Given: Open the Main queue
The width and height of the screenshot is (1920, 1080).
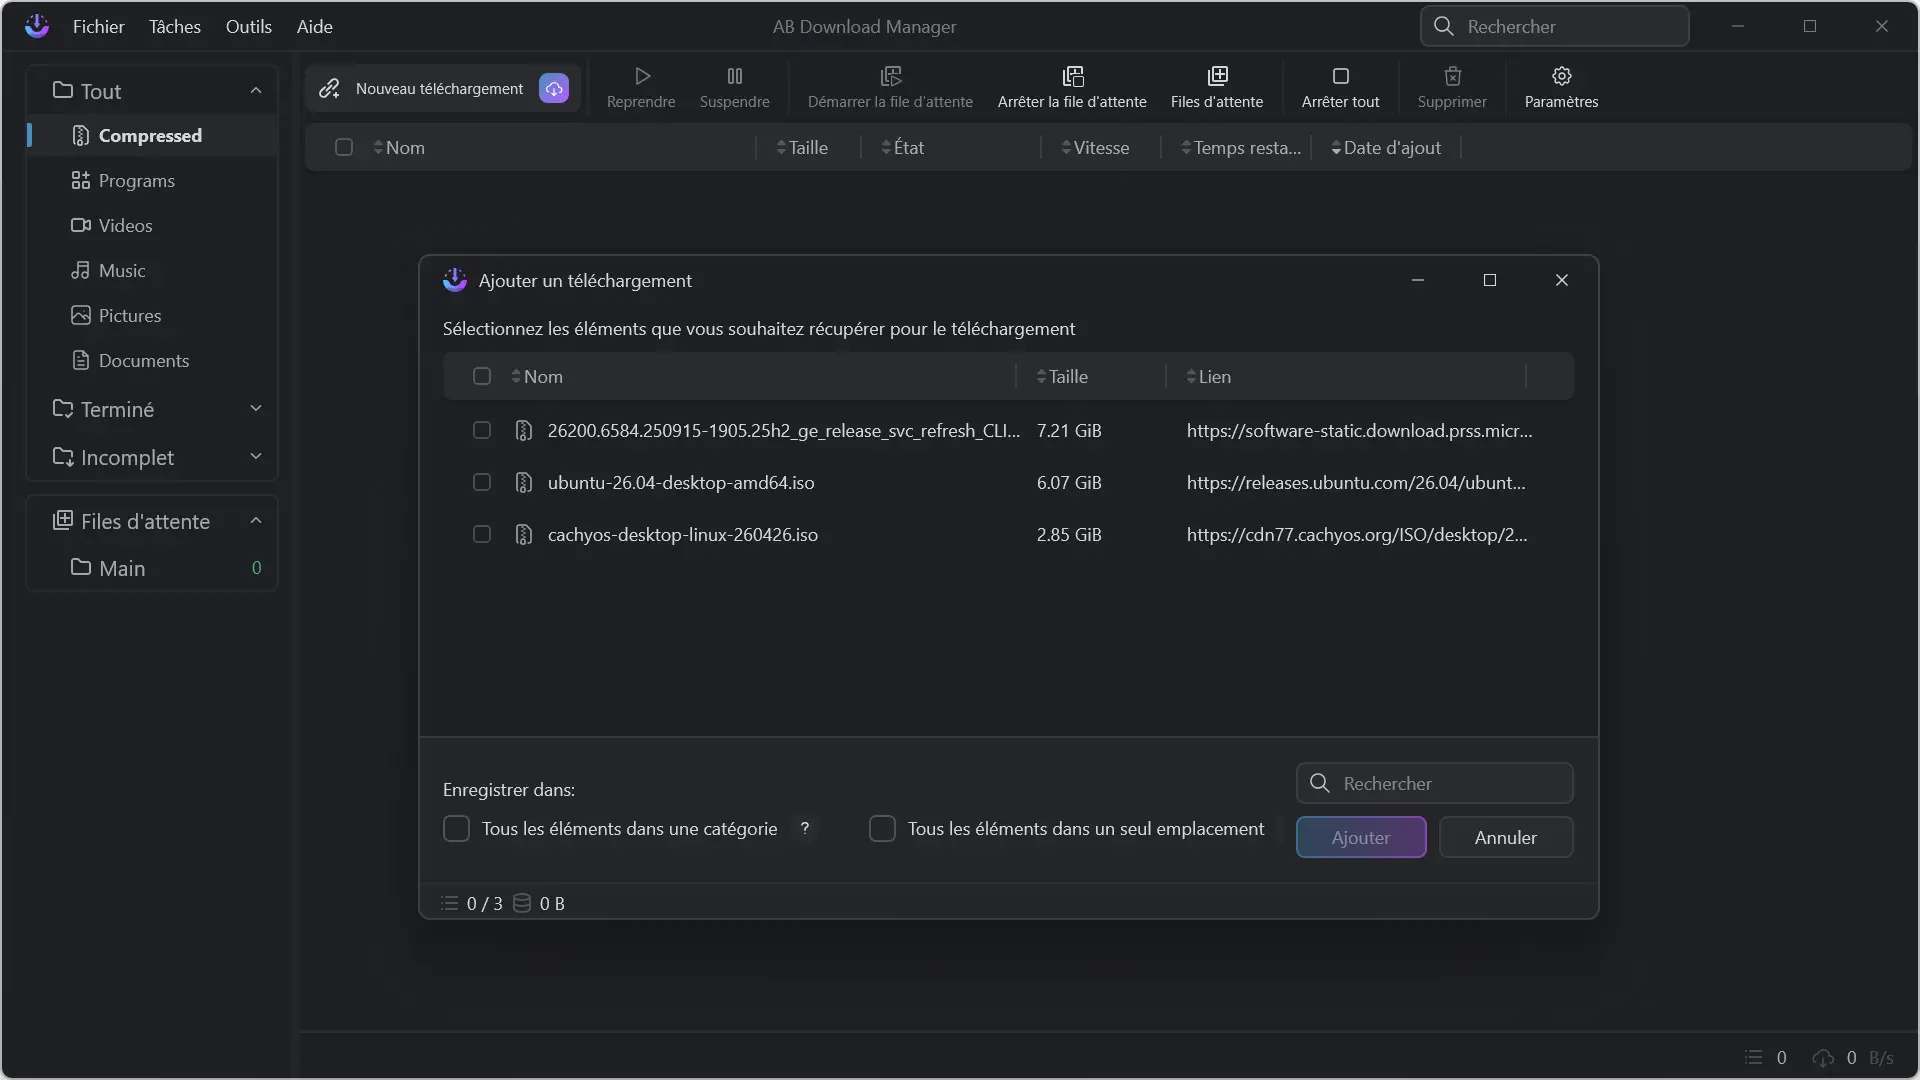Looking at the screenshot, I should tap(153, 568).
